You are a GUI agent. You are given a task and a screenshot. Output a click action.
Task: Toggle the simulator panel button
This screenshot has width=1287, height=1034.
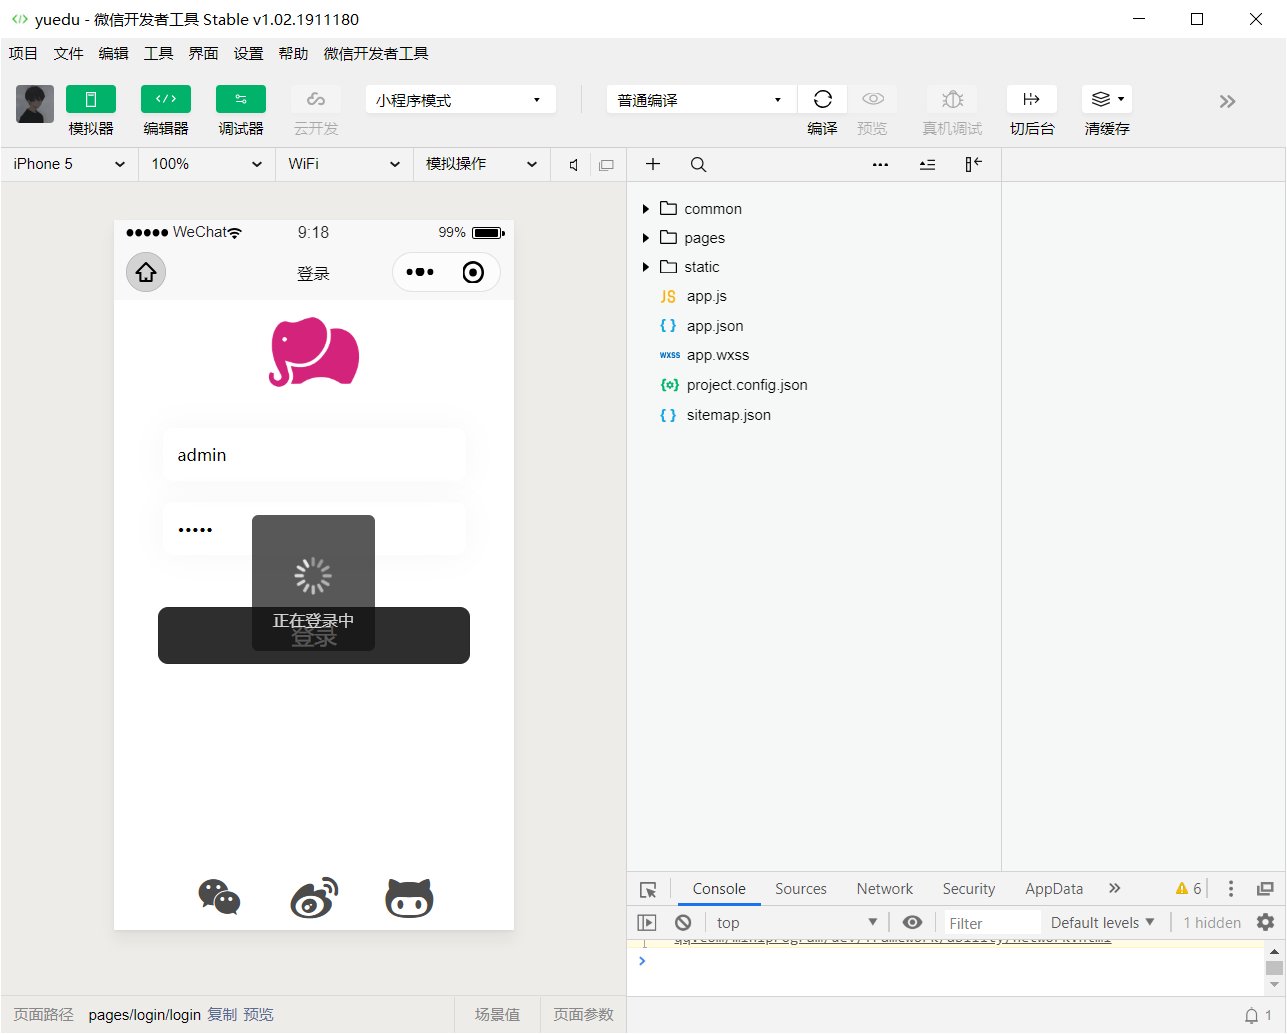click(x=91, y=99)
